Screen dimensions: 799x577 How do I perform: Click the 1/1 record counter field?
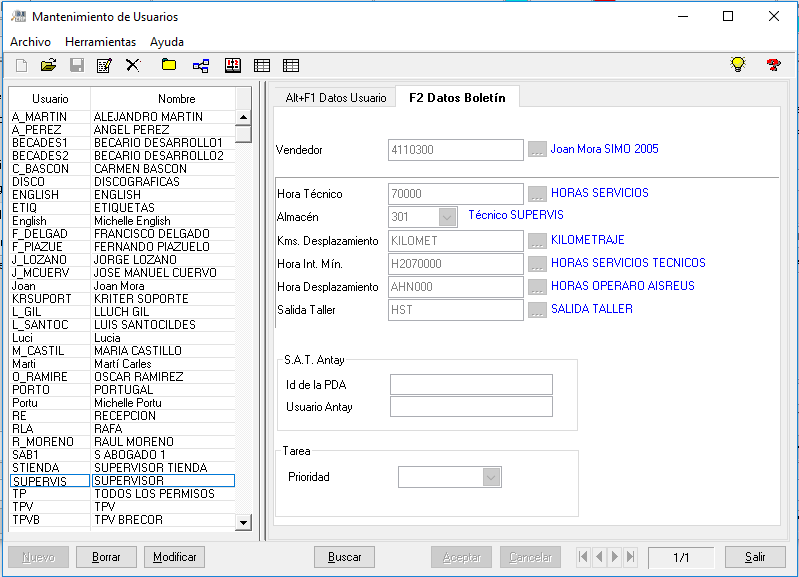(681, 557)
